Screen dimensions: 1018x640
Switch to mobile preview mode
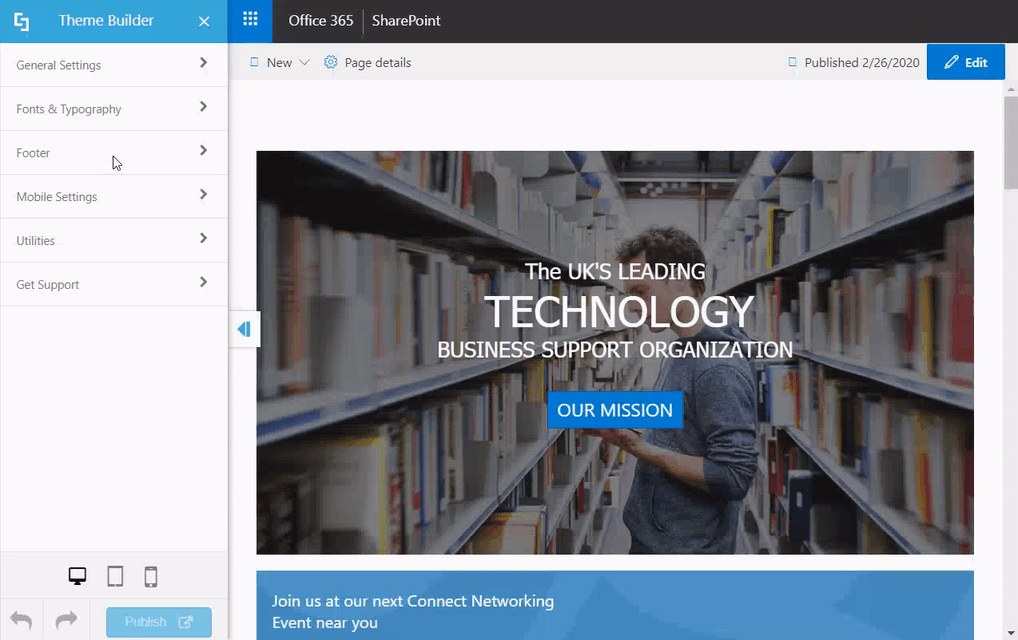[151, 576]
